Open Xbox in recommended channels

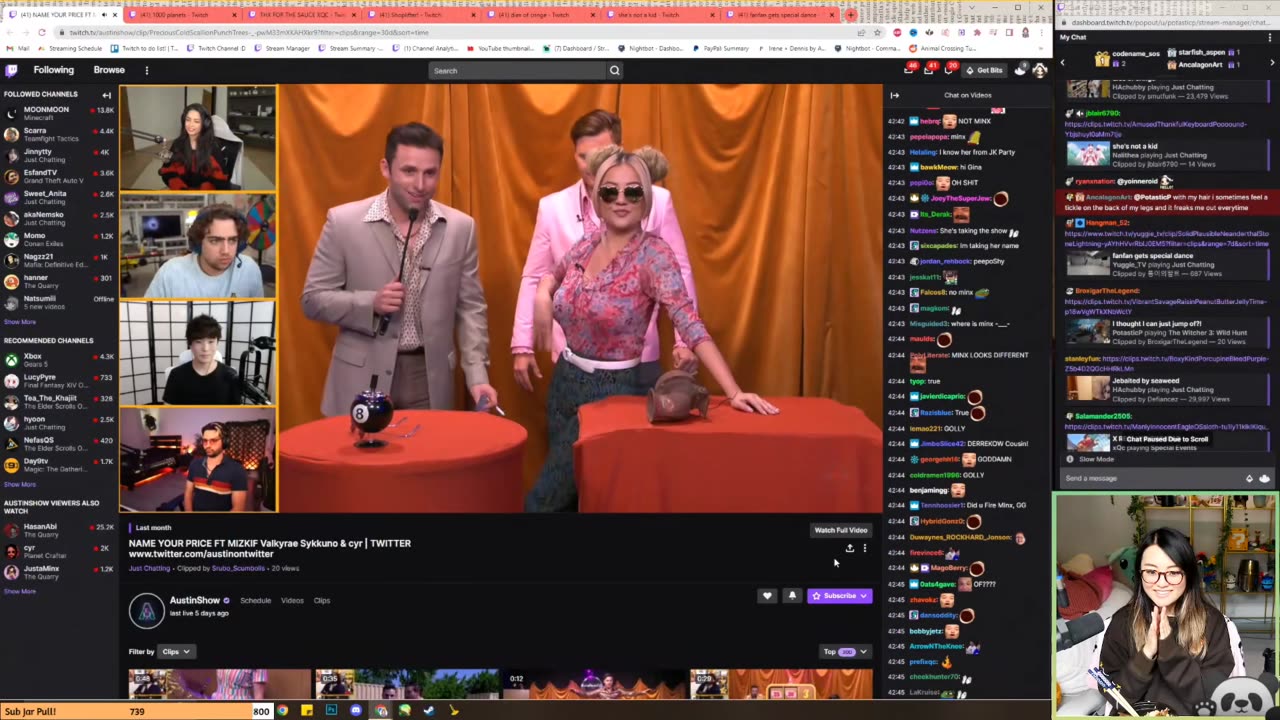click(58, 359)
